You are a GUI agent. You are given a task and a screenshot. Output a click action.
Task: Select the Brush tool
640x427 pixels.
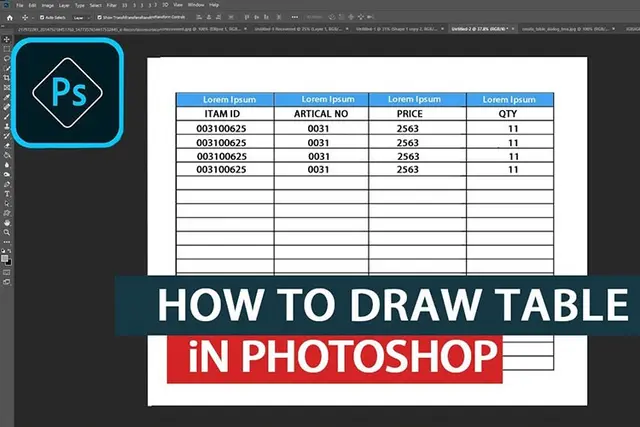pos(7,117)
